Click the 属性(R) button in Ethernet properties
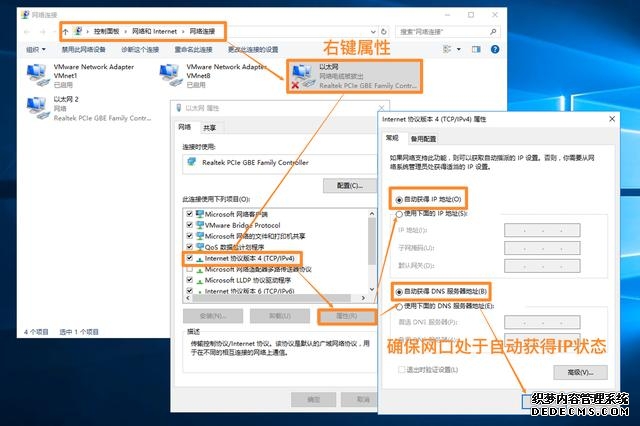The height and width of the screenshot is (426, 640). 347,316
